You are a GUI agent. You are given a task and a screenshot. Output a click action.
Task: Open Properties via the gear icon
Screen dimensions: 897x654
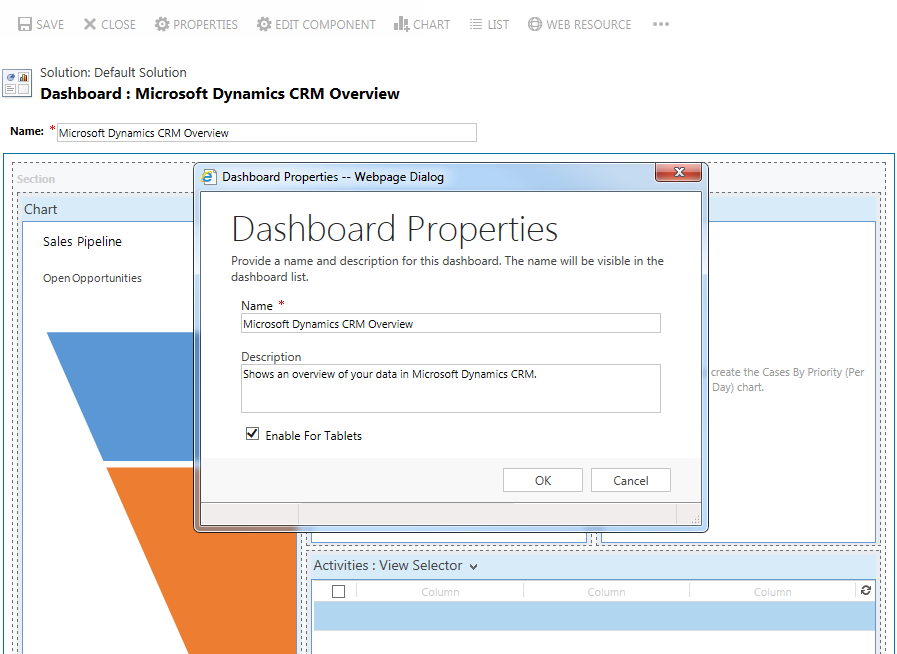pyautogui.click(x=162, y=24)
